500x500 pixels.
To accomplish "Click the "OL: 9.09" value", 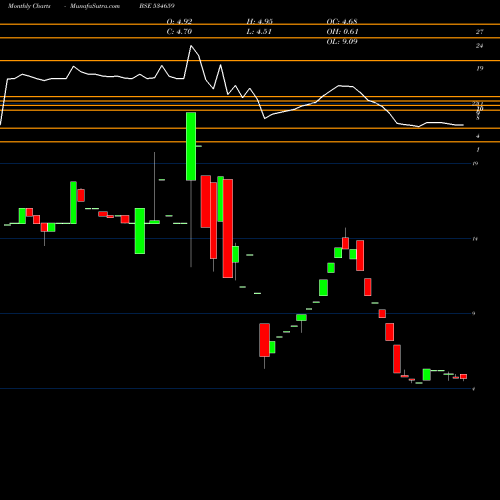I will pos(342,42).
